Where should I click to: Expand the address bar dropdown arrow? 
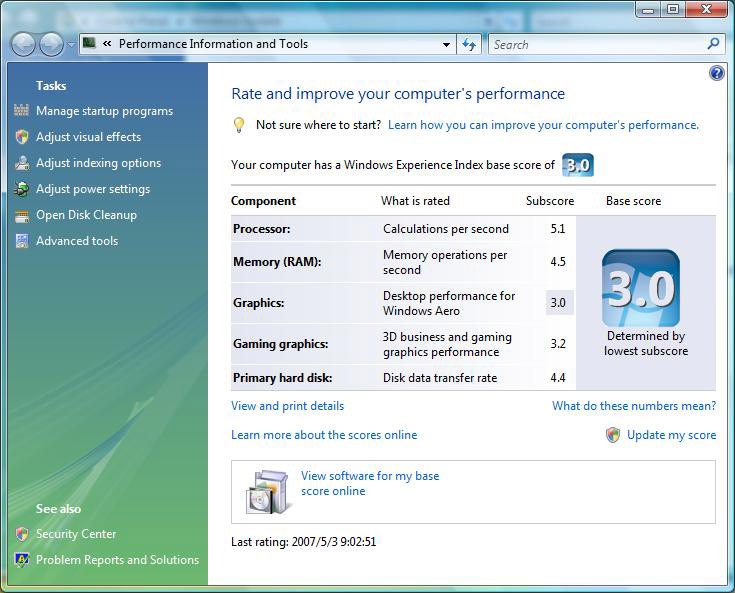click(446, 45)
